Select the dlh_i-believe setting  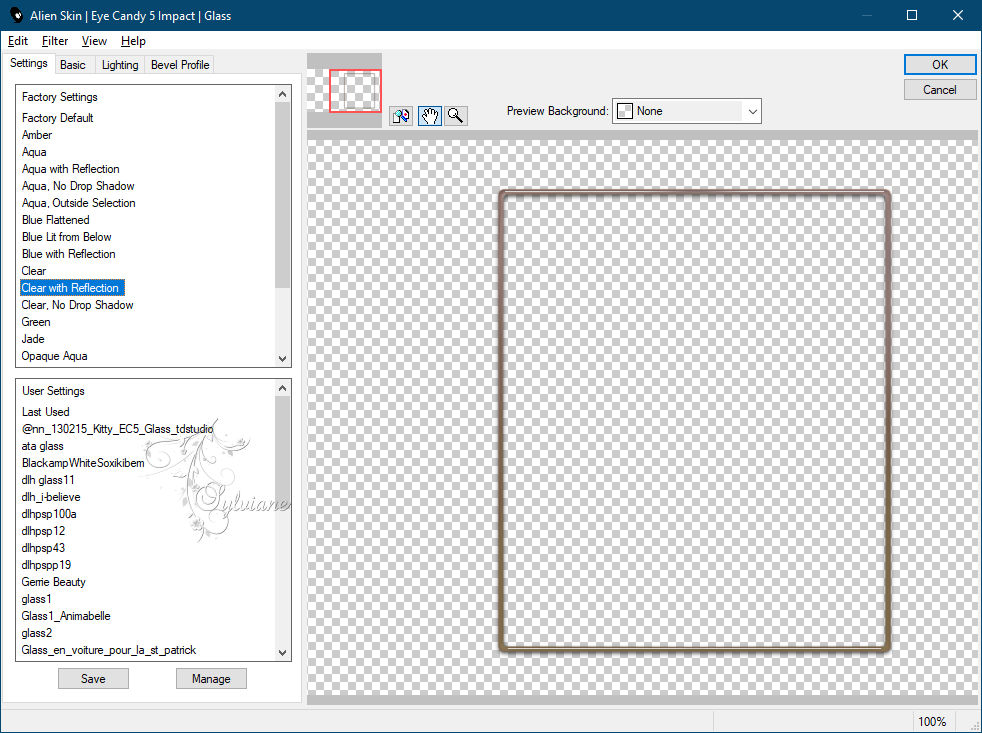pyautogui.click(x=51, y=497)
